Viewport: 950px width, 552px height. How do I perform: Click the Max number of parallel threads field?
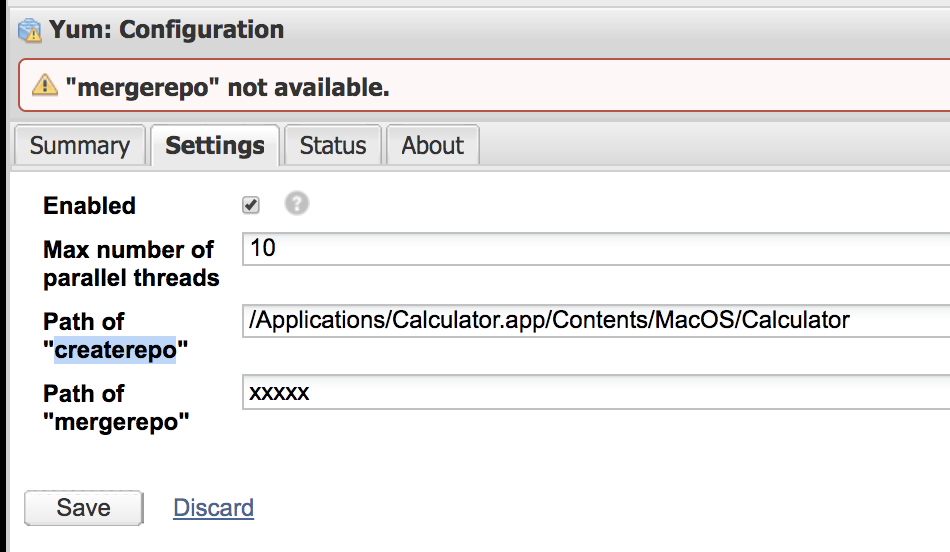595,249
